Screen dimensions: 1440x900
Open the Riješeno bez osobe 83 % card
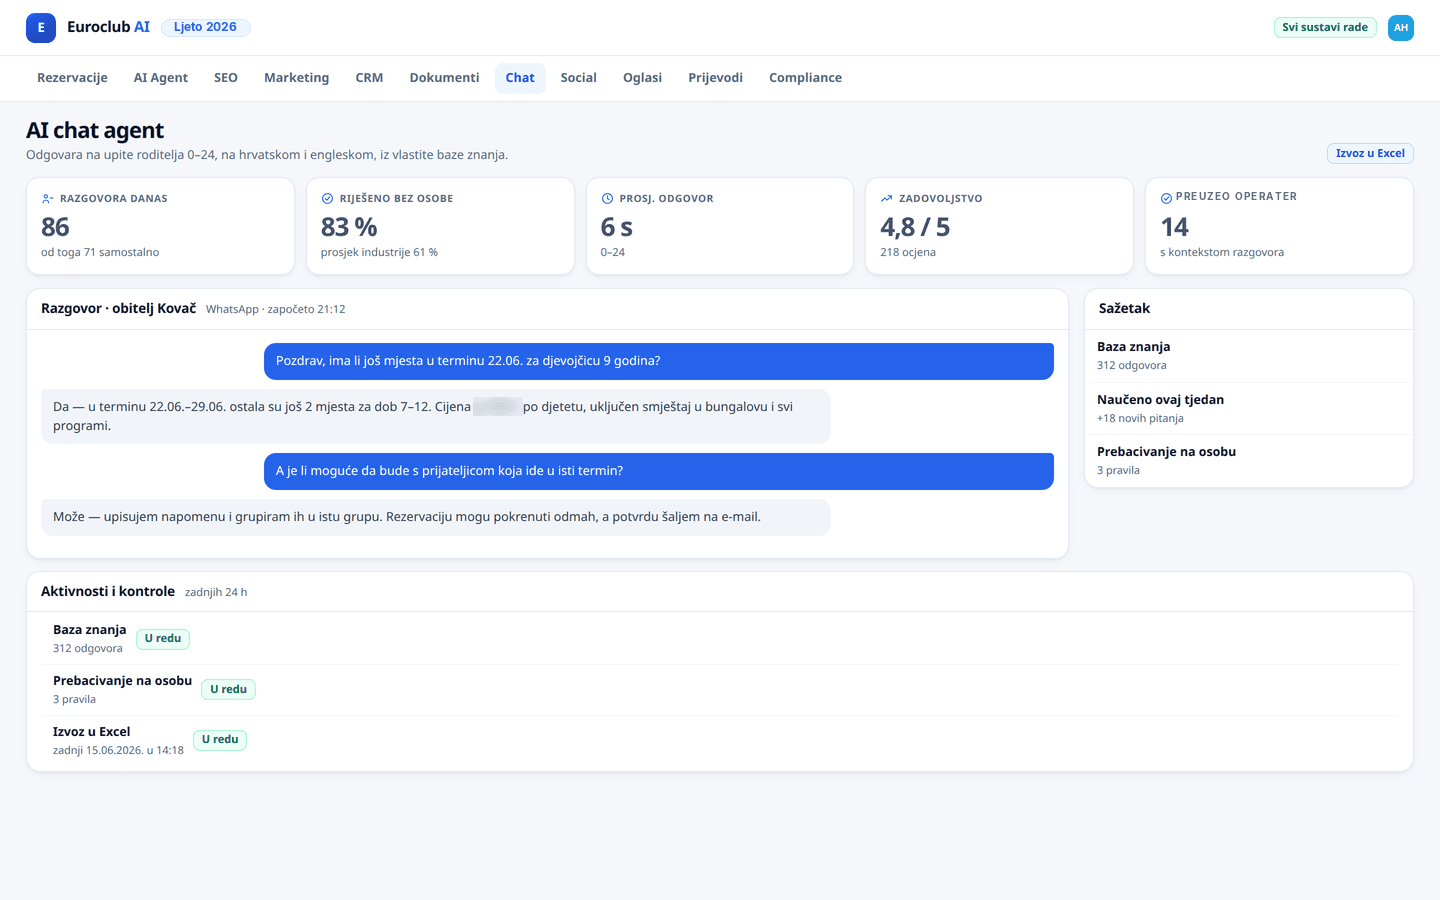440,226
